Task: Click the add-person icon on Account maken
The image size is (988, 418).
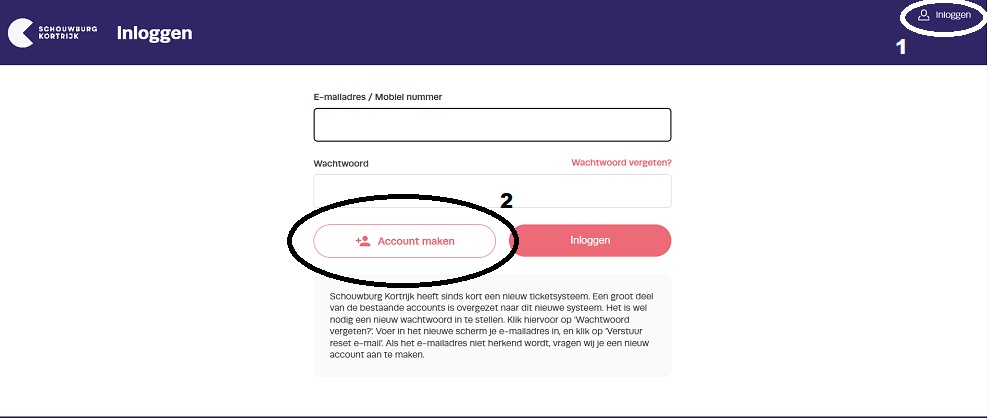Action: pos(363,241)
